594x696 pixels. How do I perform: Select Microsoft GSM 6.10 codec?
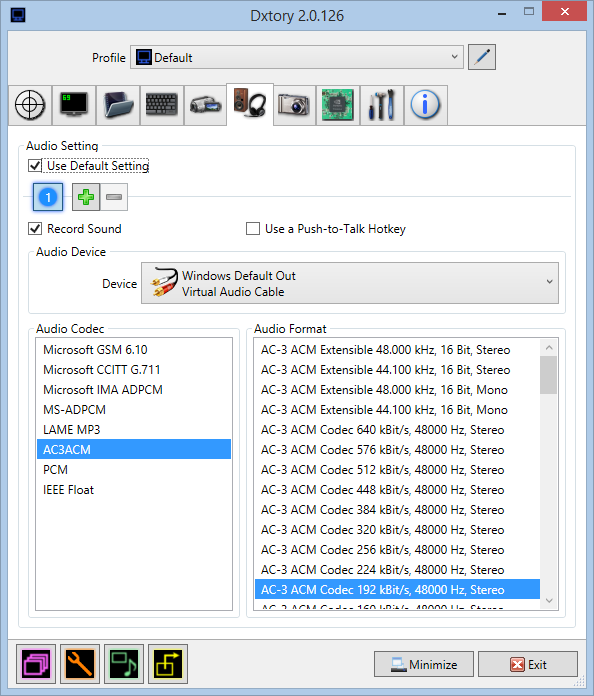pos(134,350)
